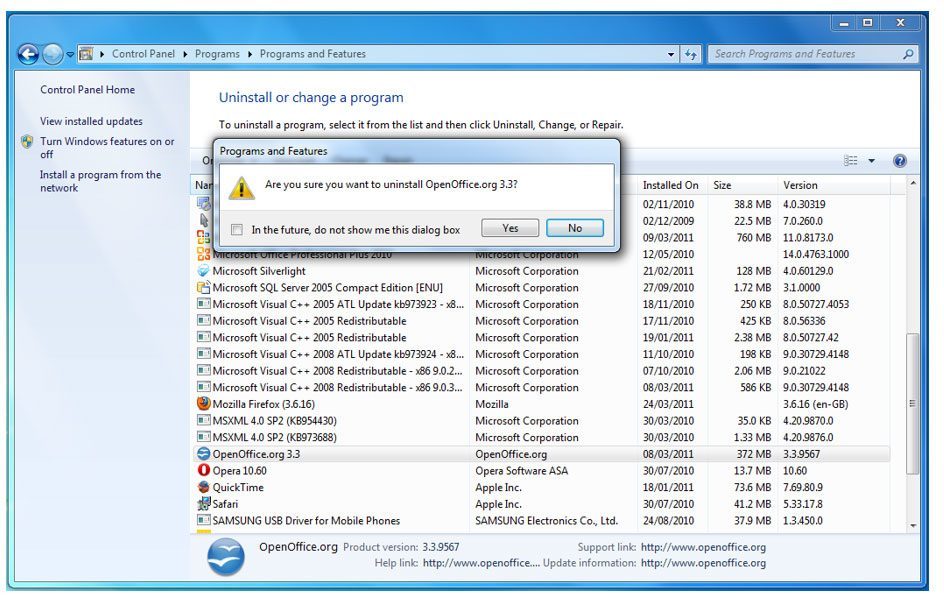Screen dimensions: 944x602
Task: Click the QuickTime icon
Action: point(203,487)
